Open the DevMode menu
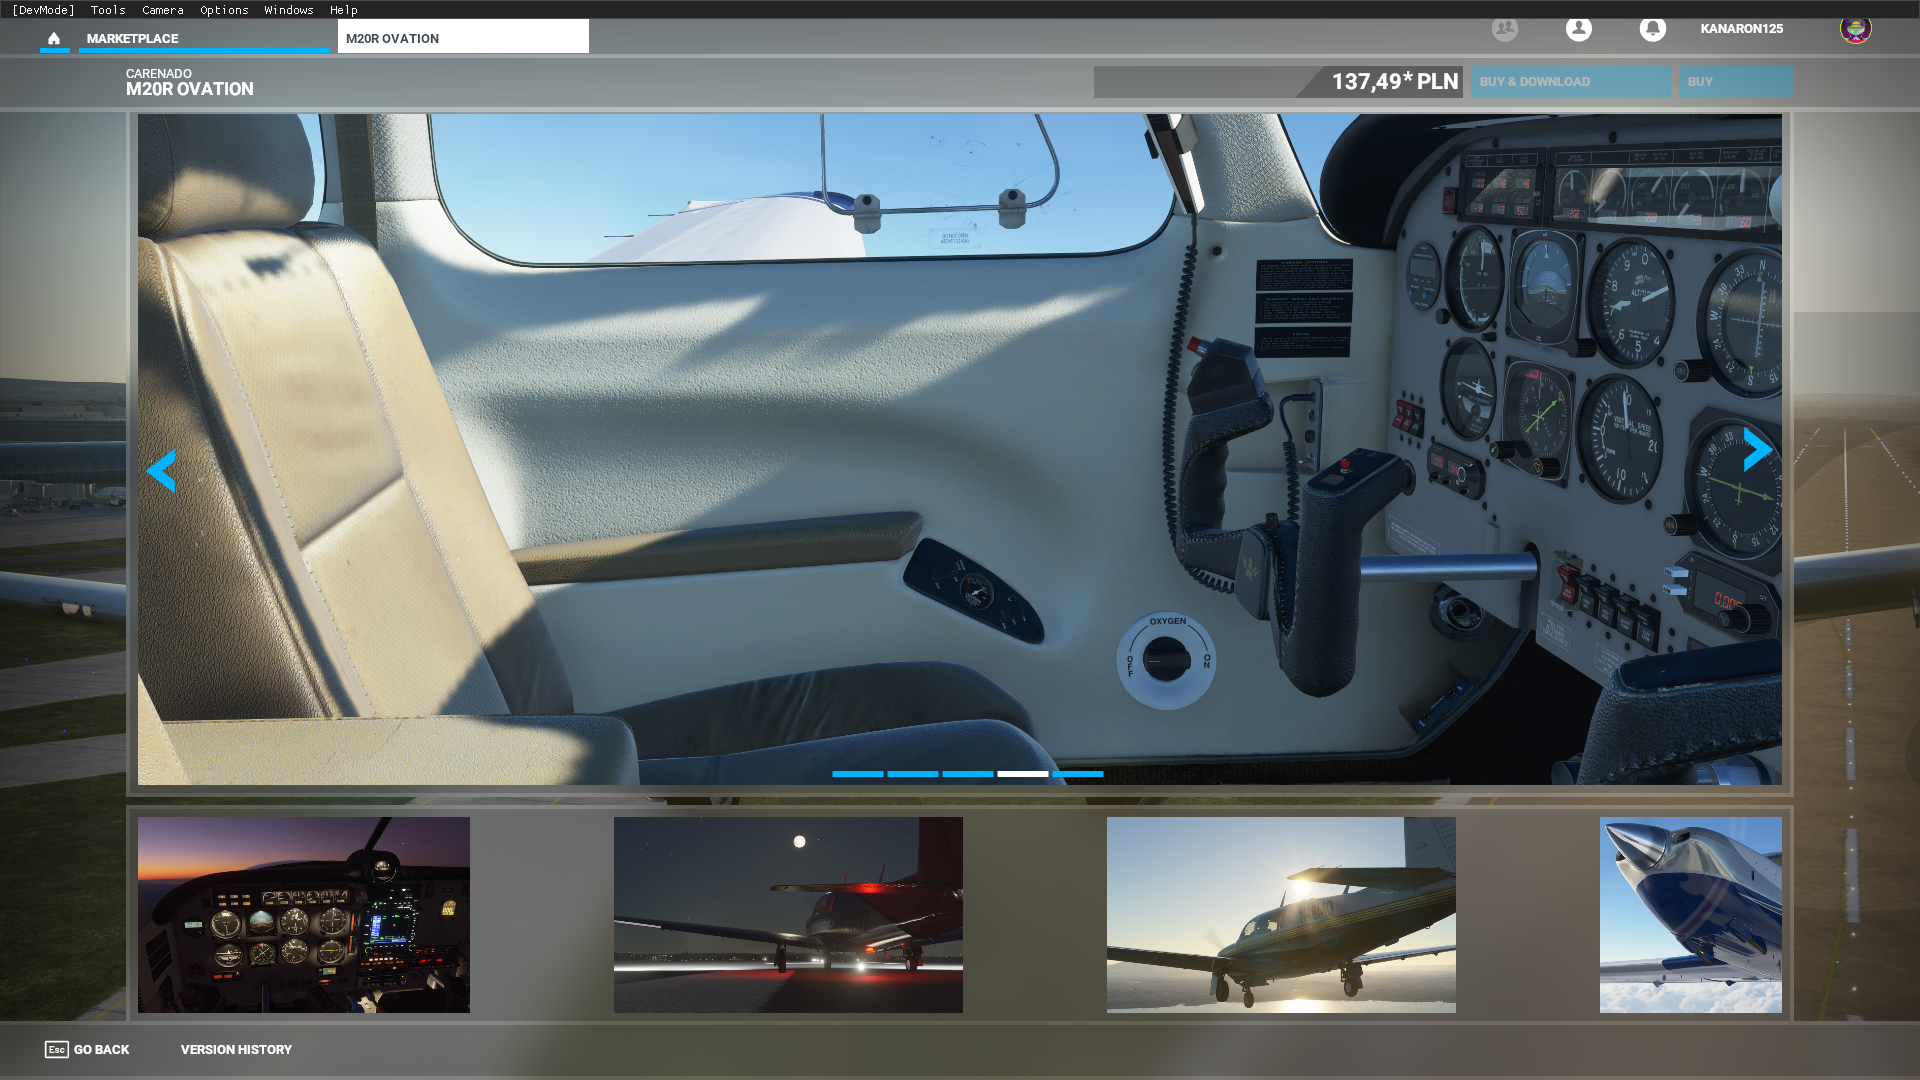The height and width of the screenshot is (1080, 1920). [x=43, y=10]
